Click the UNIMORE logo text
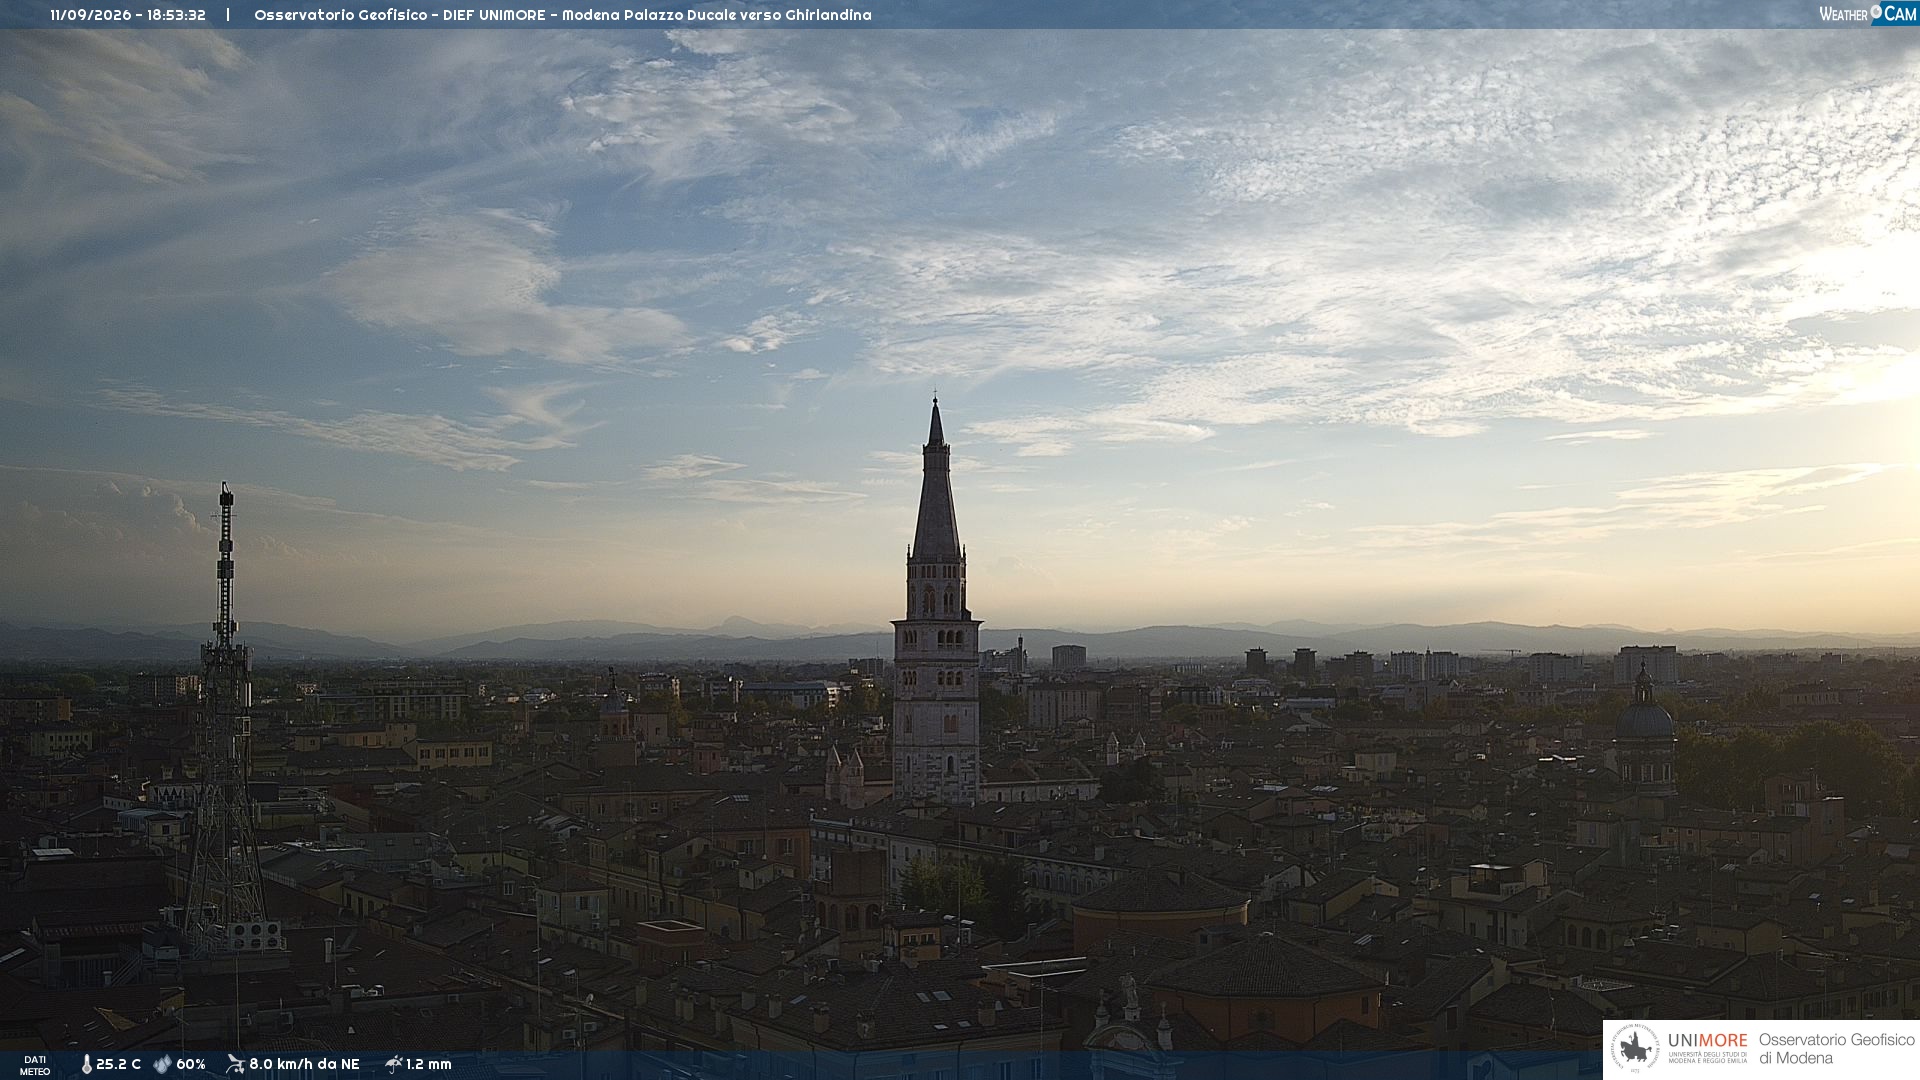The height and width of the screenshot is (1080, 1920). pyautogui.click(x=1708, y=1041)
